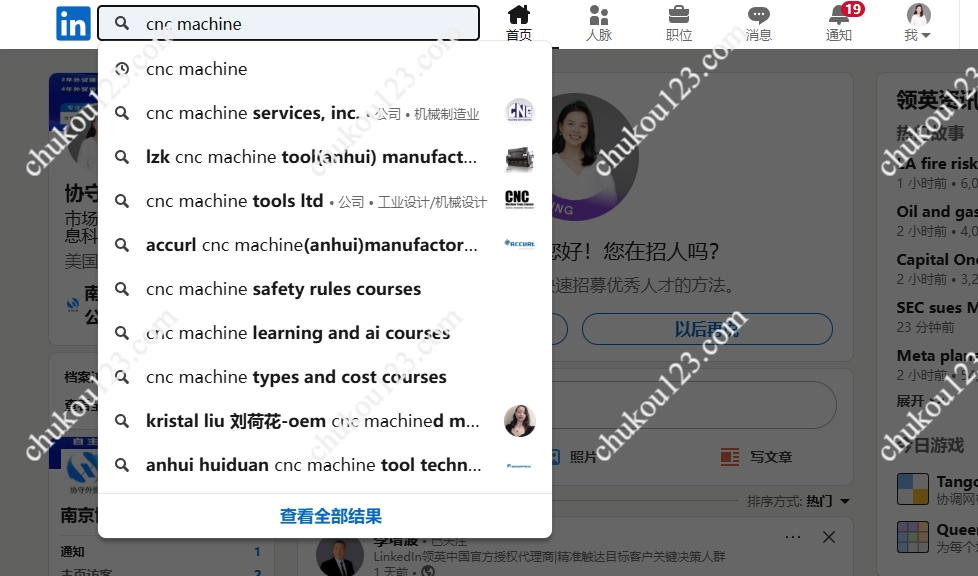The width and height of the screenshot is (978, 576).
Task: Select 'cnc machine safety rules courses' suggestion
Action: pos(283,289)
